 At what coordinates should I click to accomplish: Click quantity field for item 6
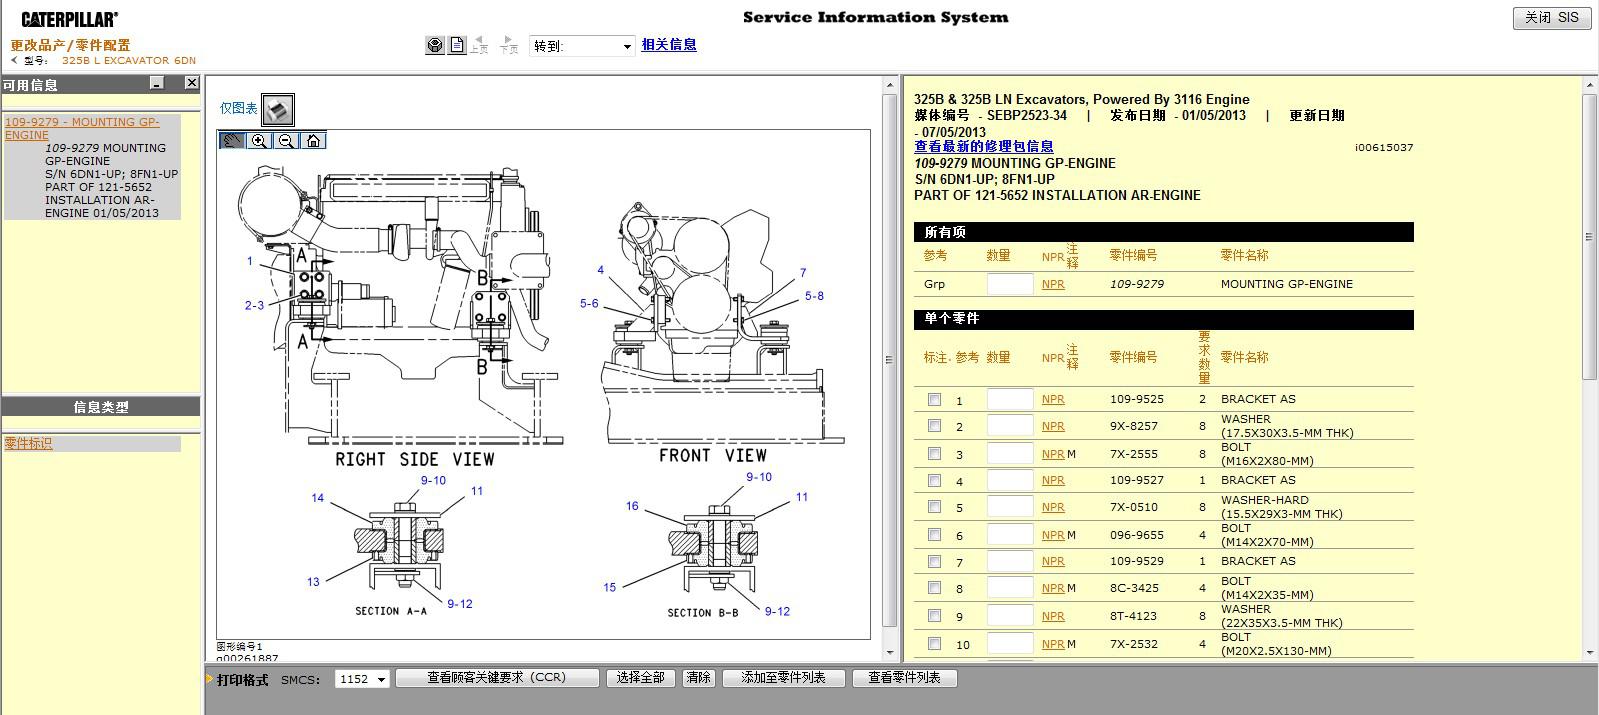click(1010, 534)
